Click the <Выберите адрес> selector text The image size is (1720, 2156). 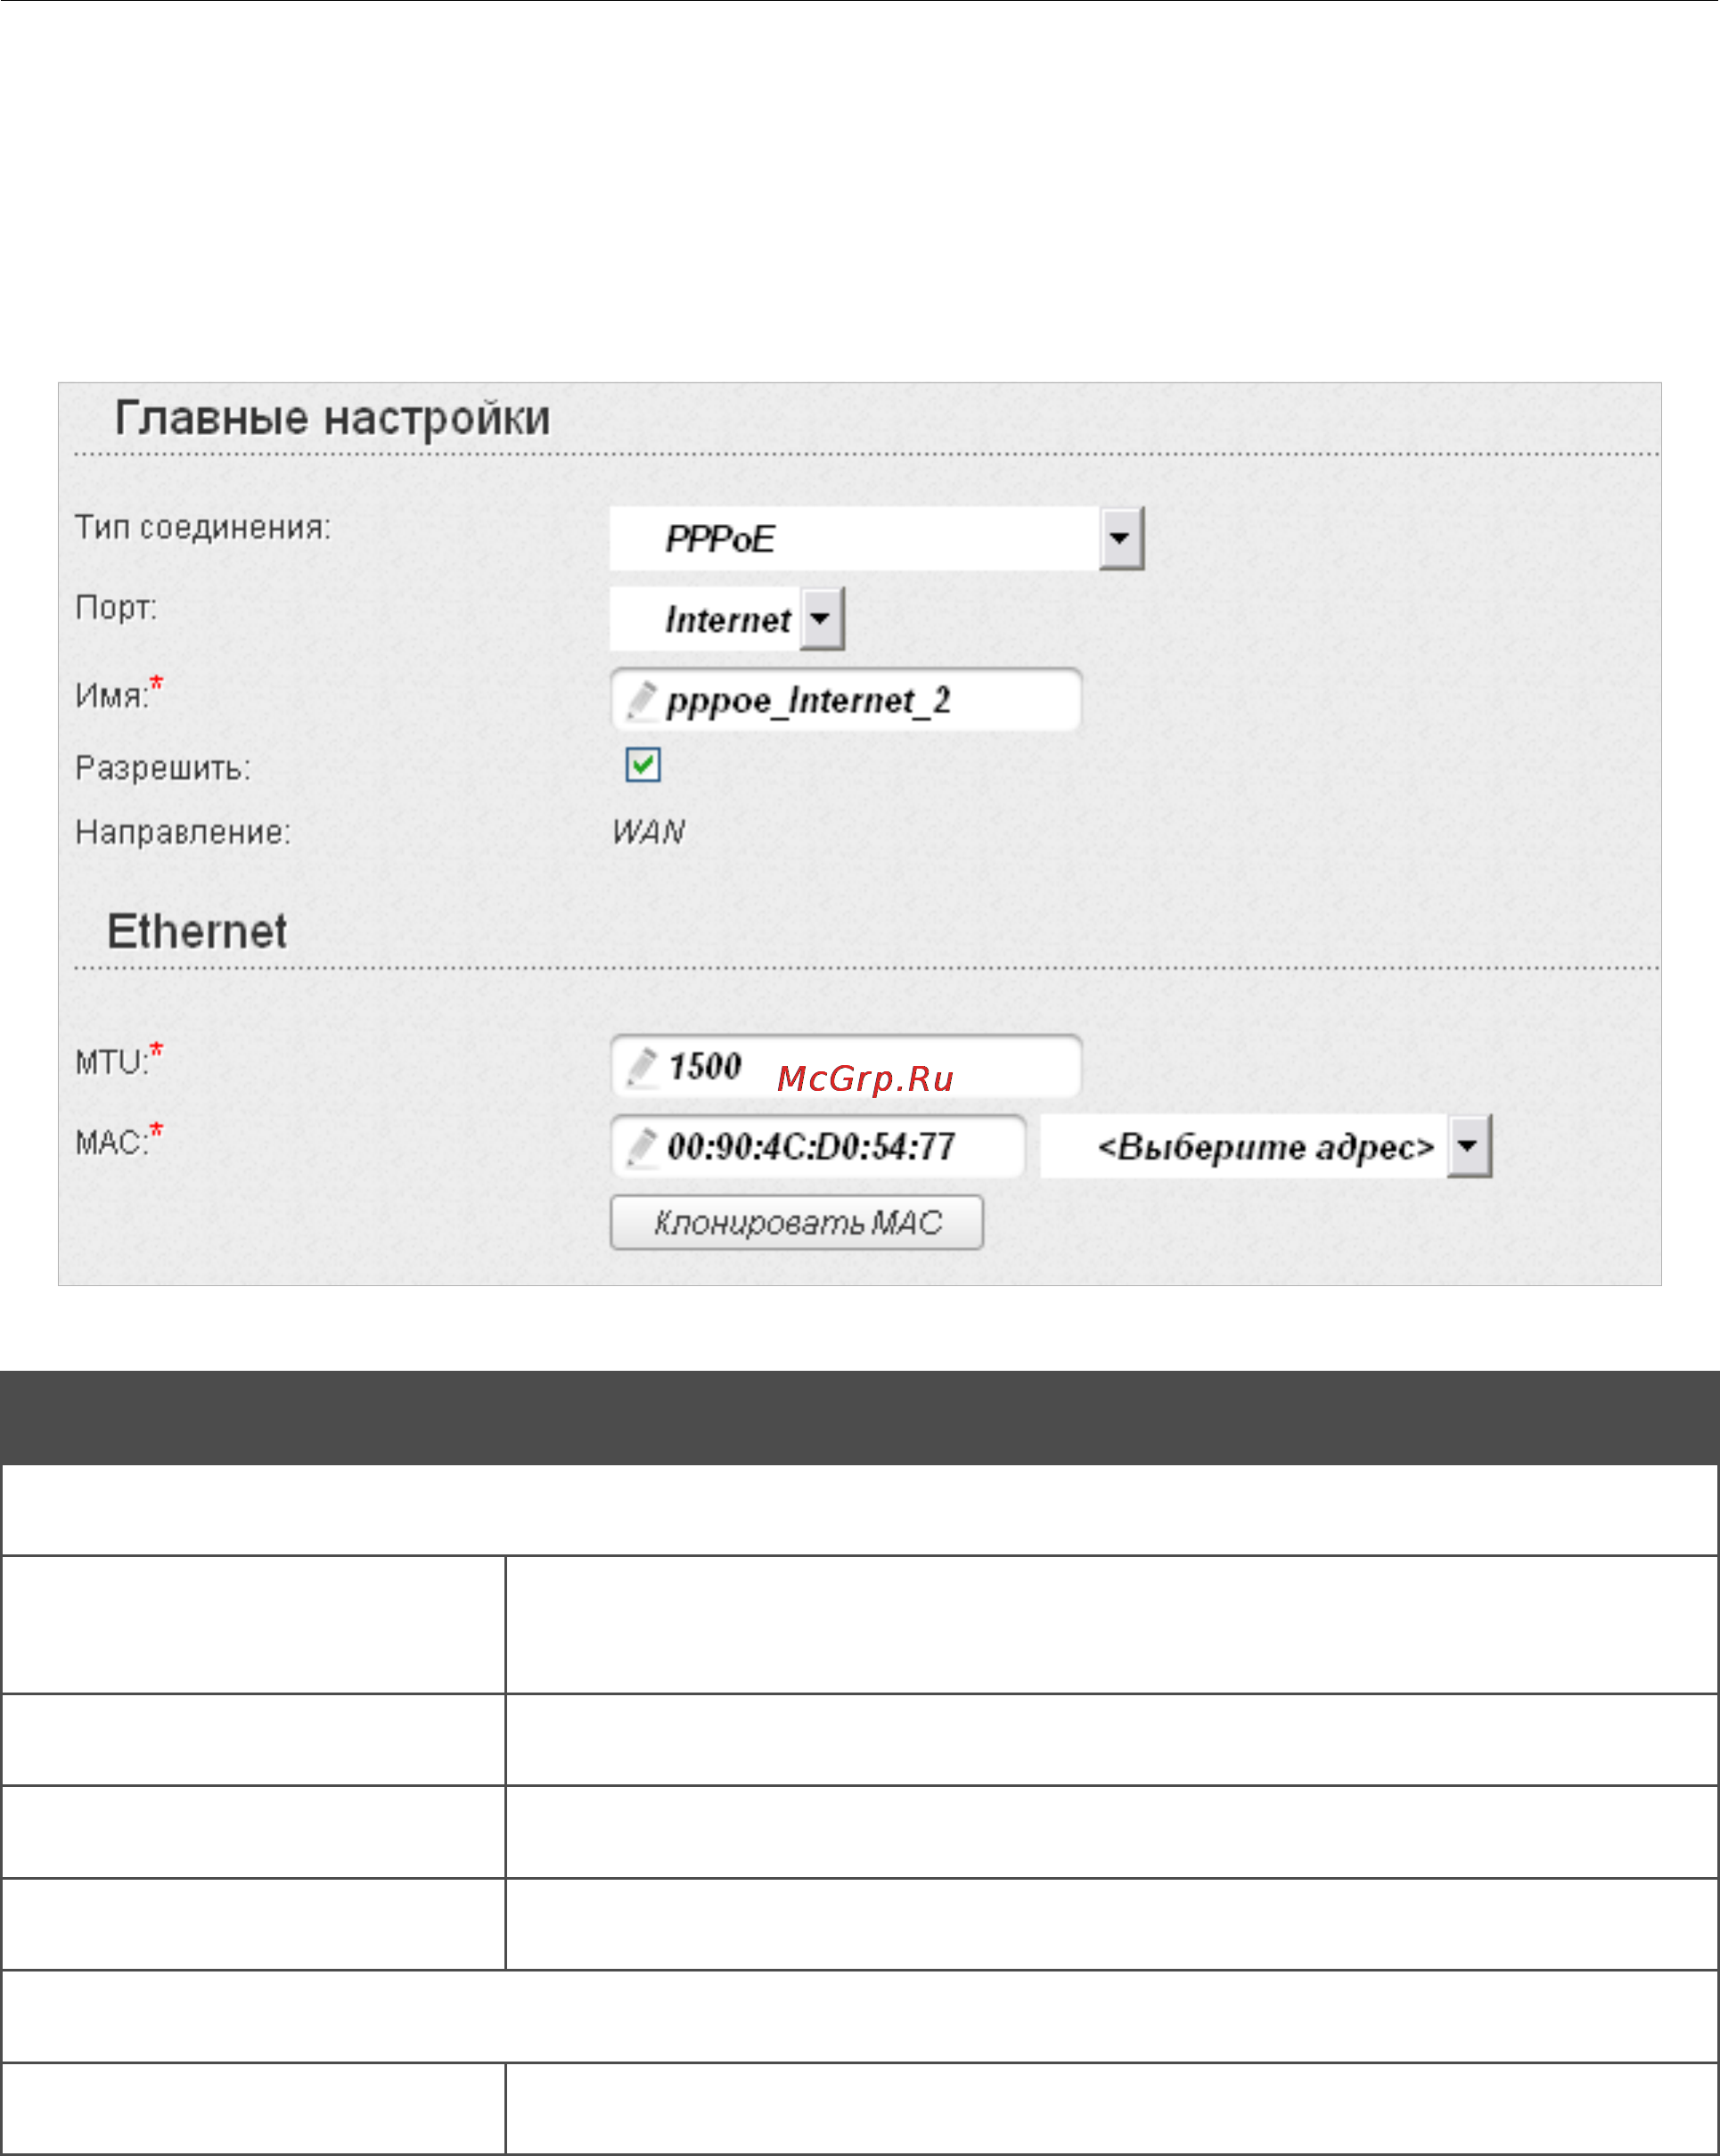[1265, 1146]
